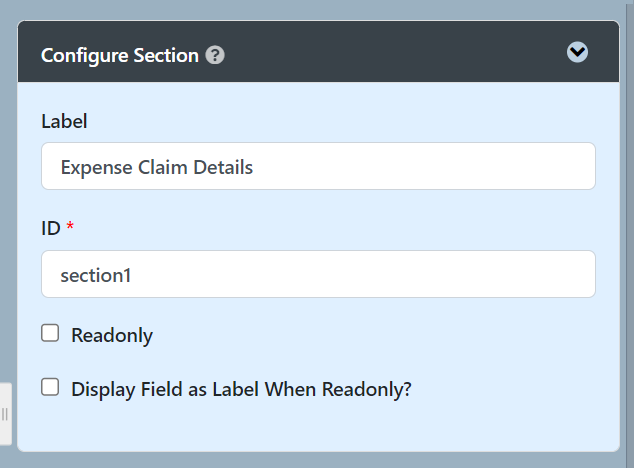
Task: Focus the ID input field
Action: (x=318, y=274)
